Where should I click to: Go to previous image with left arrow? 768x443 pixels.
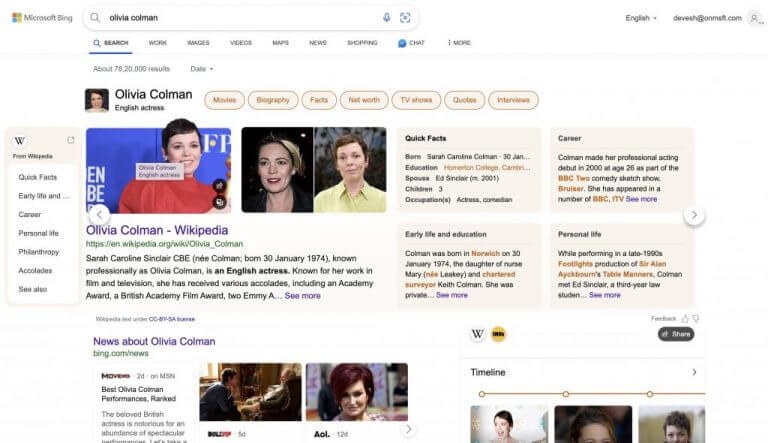pyautogui.click(x=99, y=215)
